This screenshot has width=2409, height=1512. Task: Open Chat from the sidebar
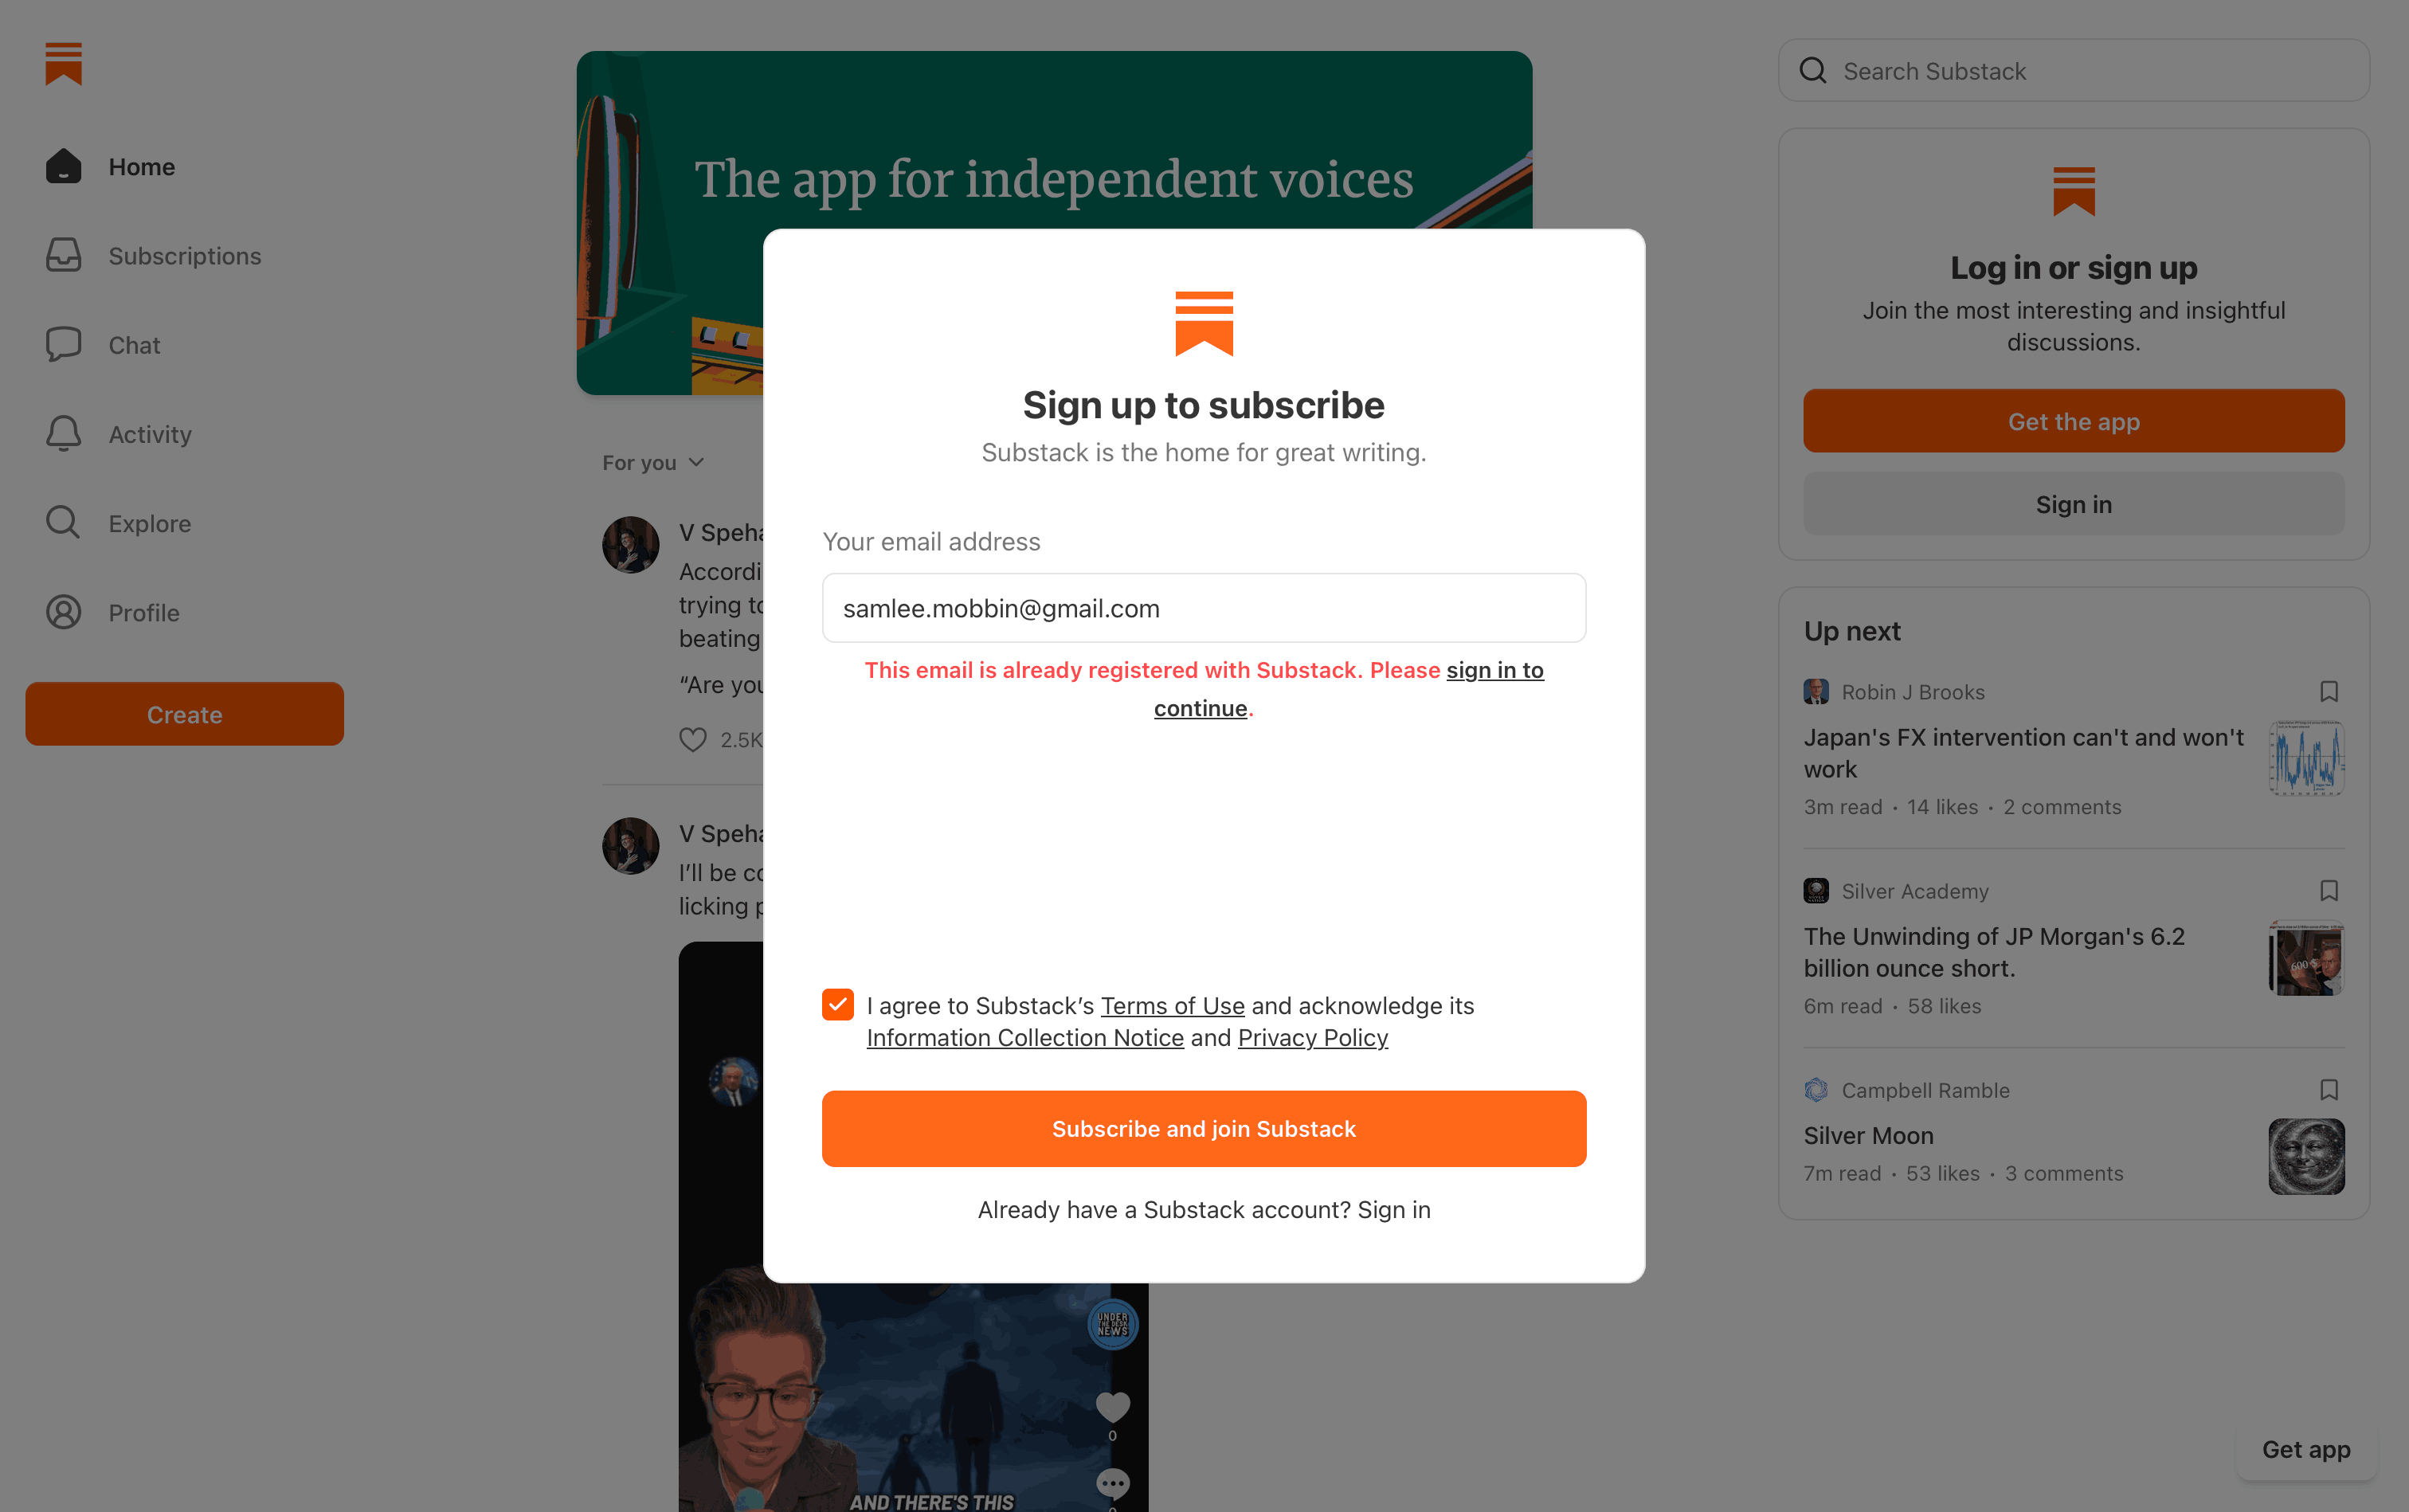pyautogui.click(x=134, y=345)
